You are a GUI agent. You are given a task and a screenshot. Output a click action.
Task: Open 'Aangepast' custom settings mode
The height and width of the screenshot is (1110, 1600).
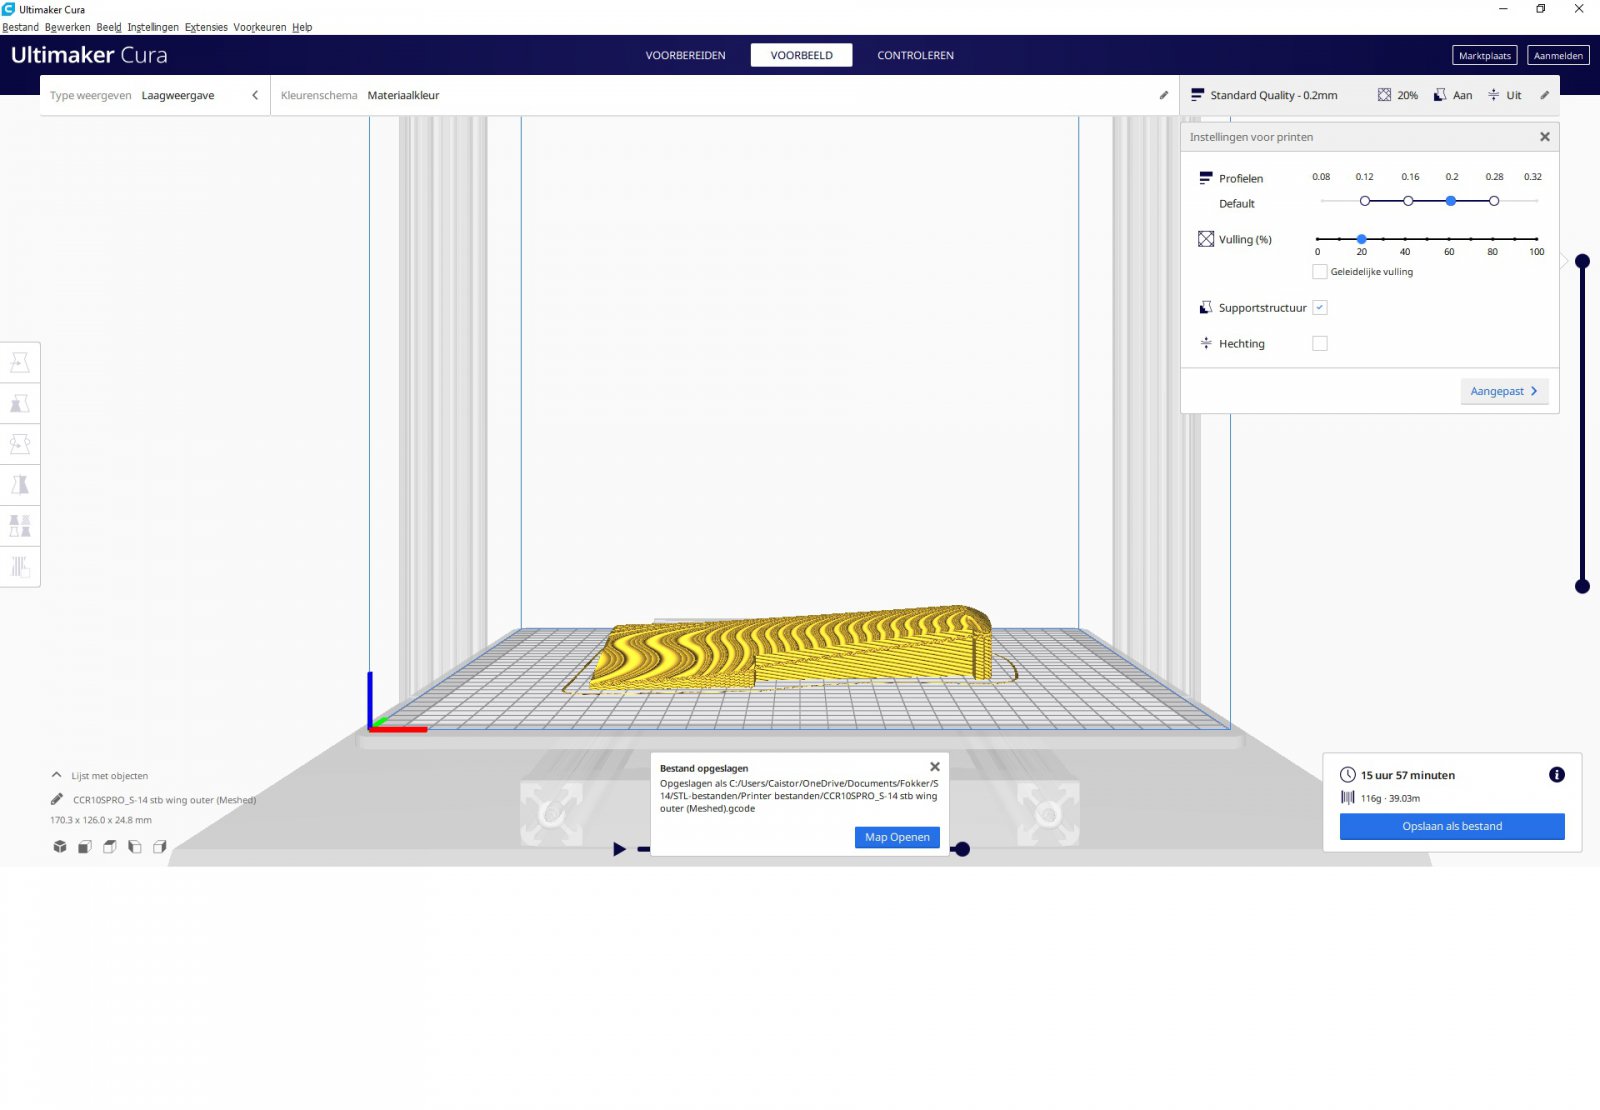[1504, 391]
